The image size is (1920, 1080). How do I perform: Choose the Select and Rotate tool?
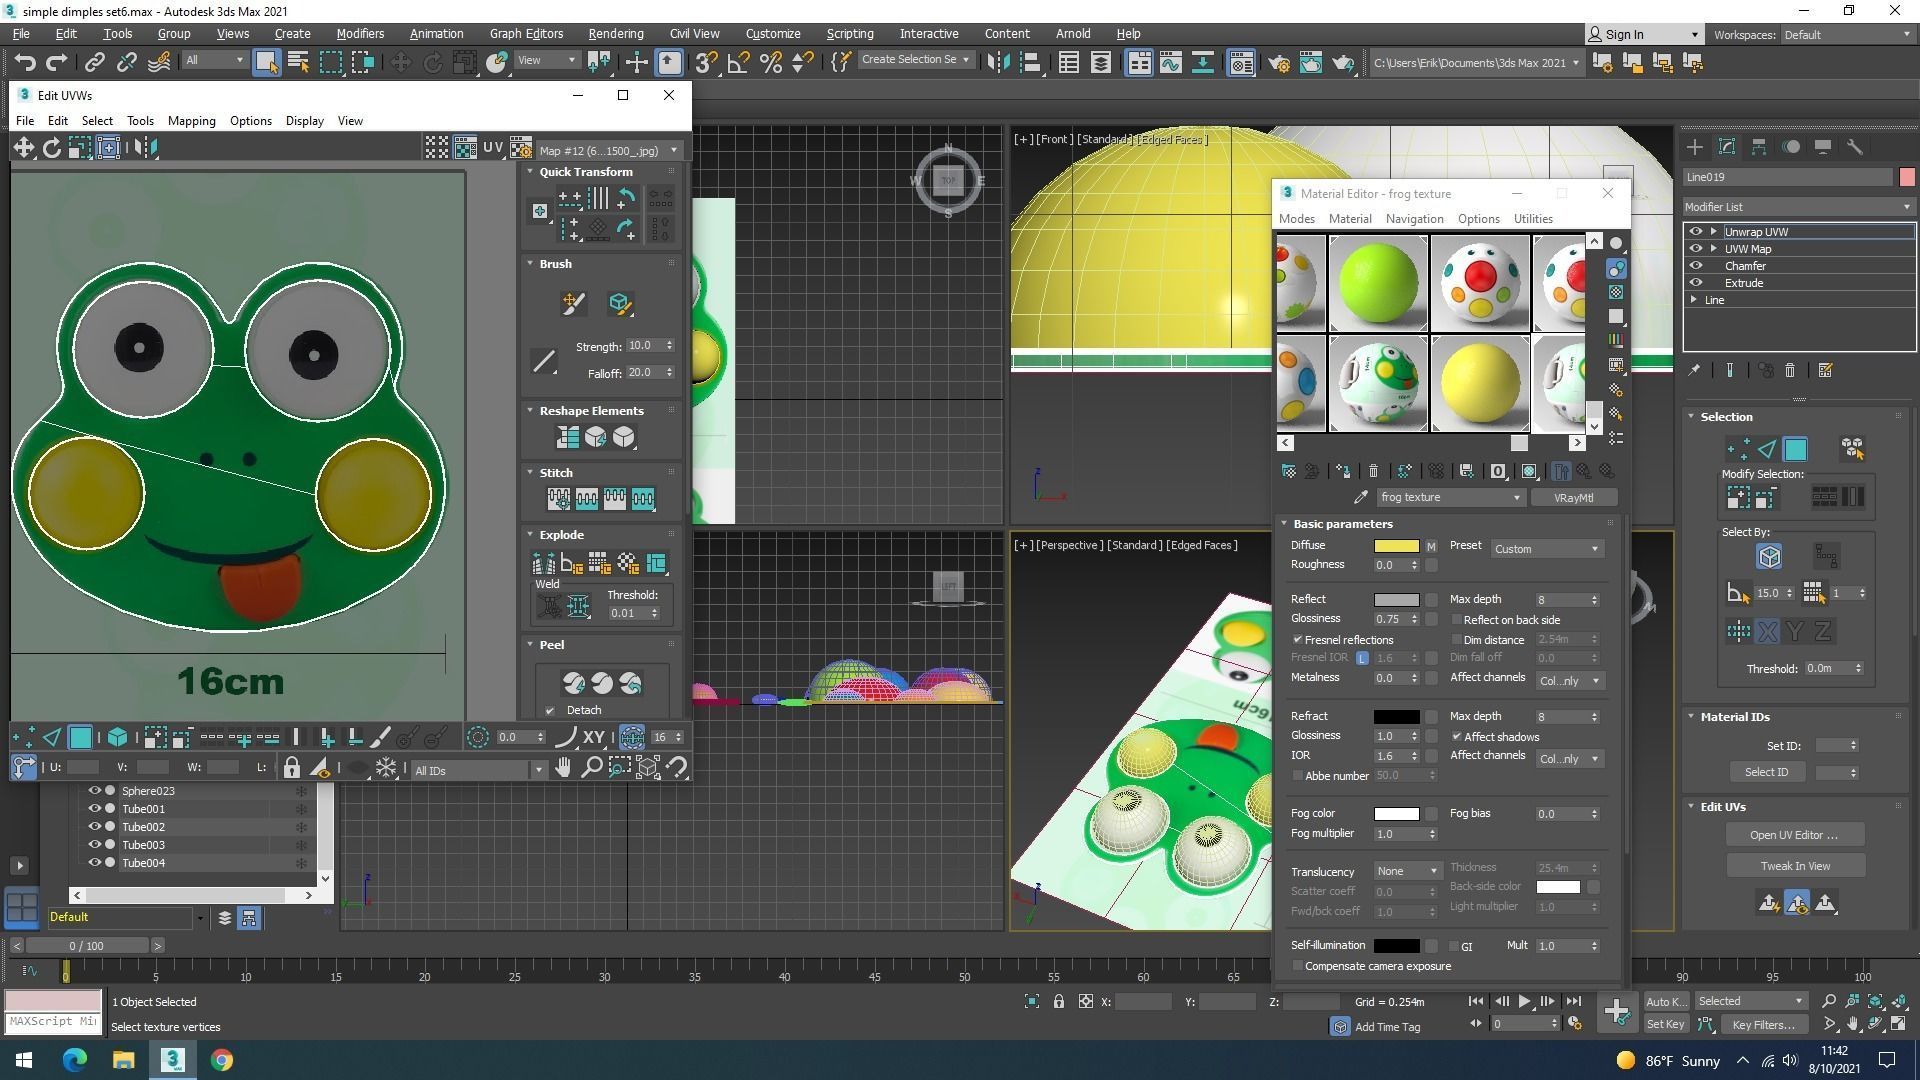[x=432, y=63]
